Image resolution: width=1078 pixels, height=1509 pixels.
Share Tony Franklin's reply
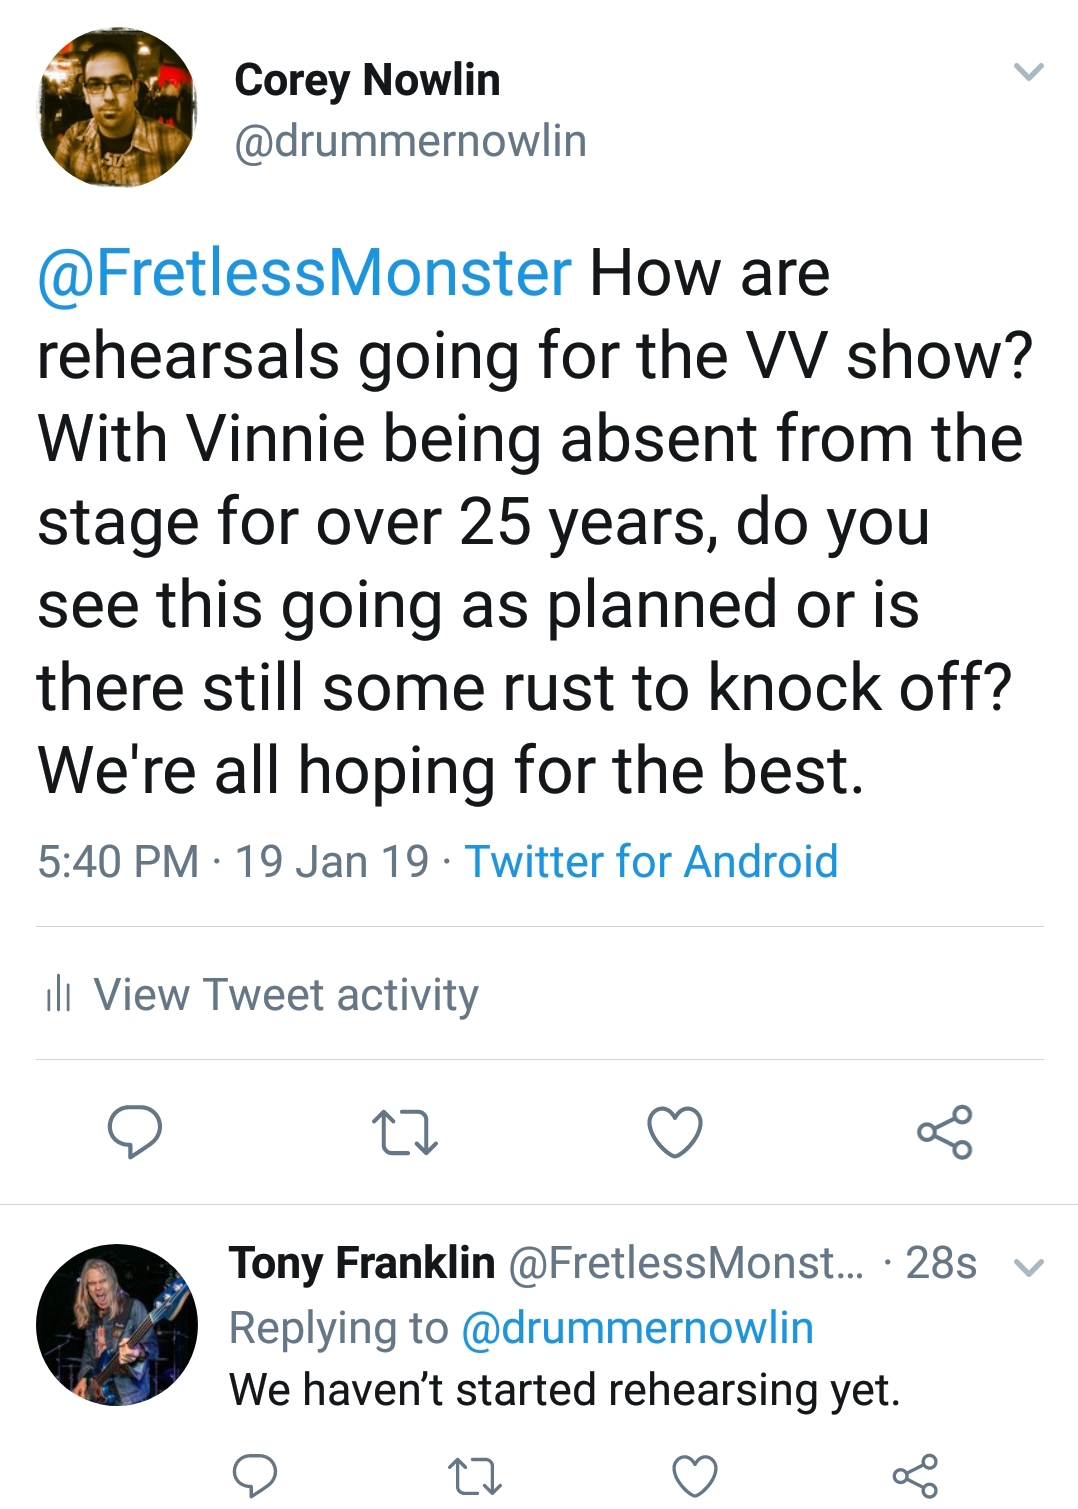tap(915, 1476)
